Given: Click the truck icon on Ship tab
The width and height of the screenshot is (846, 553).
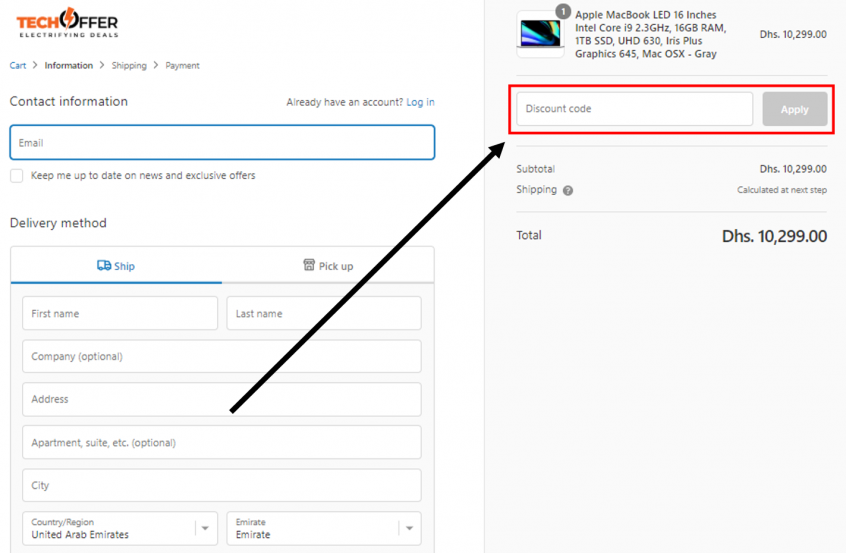Looking at the screenshot, I should 104,265.
